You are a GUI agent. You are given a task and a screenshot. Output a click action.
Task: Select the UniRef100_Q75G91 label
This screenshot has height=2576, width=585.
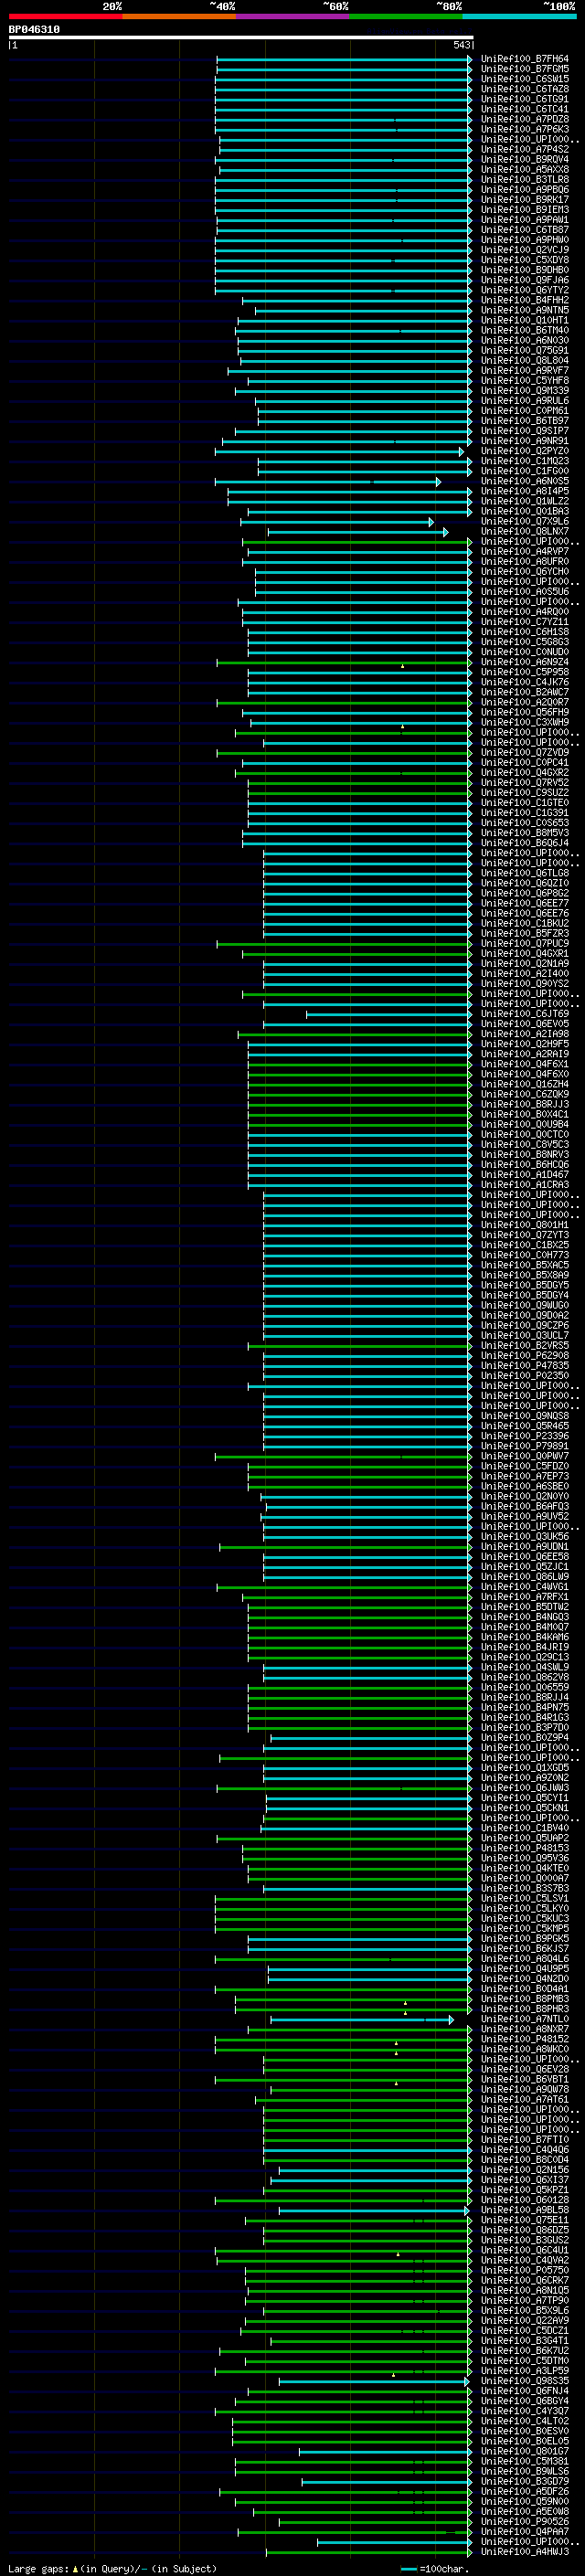pos(525,351)
